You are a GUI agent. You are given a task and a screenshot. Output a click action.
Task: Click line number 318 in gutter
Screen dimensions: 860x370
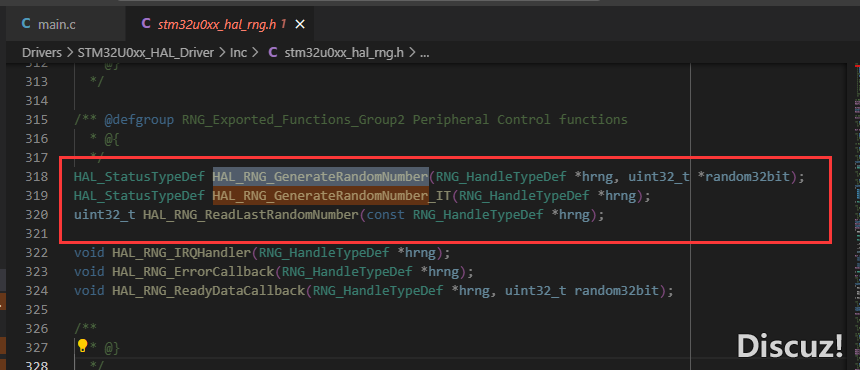tap(37, 177)
